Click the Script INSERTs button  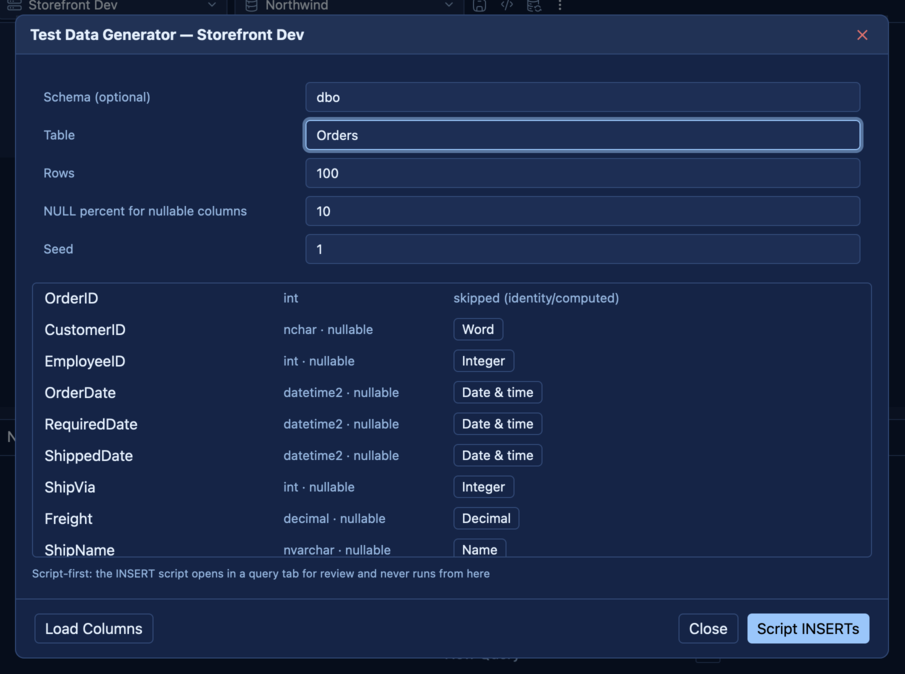808,628
